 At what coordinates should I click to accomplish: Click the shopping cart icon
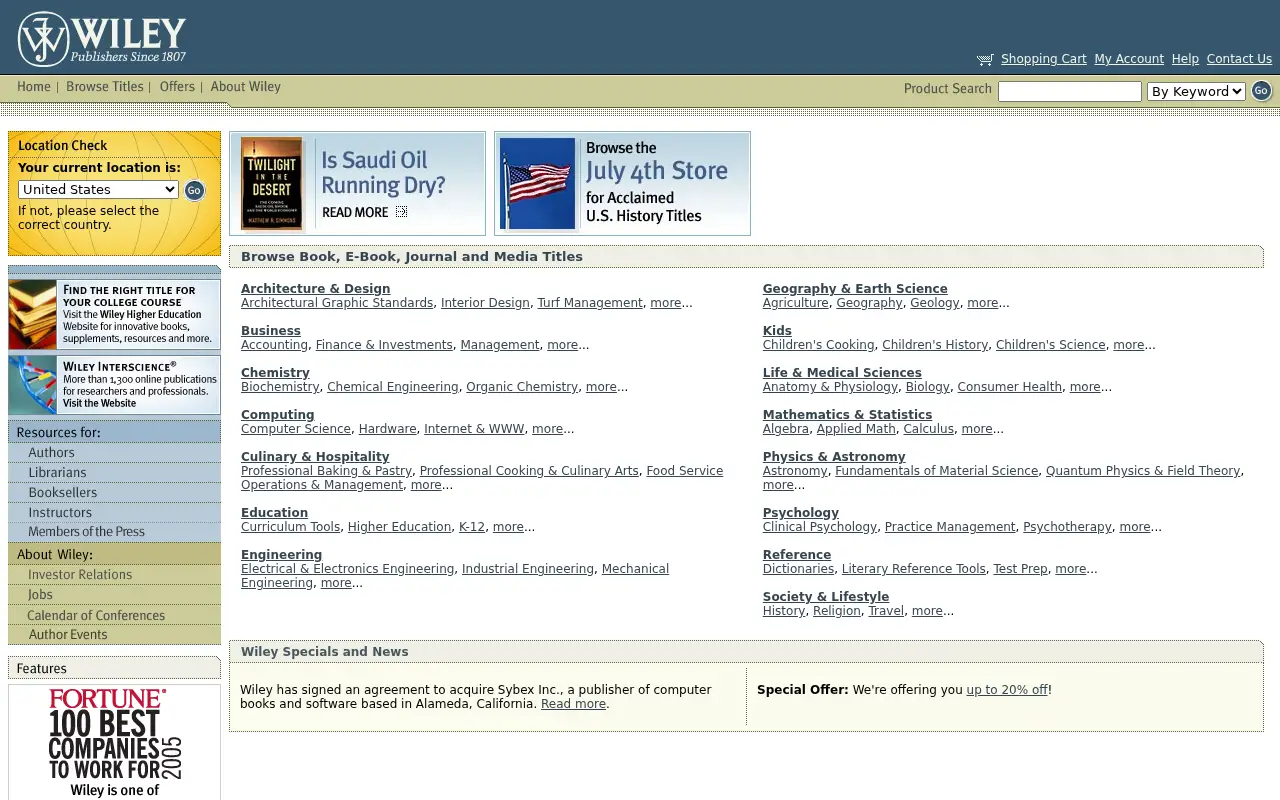(x=985, y=60)
